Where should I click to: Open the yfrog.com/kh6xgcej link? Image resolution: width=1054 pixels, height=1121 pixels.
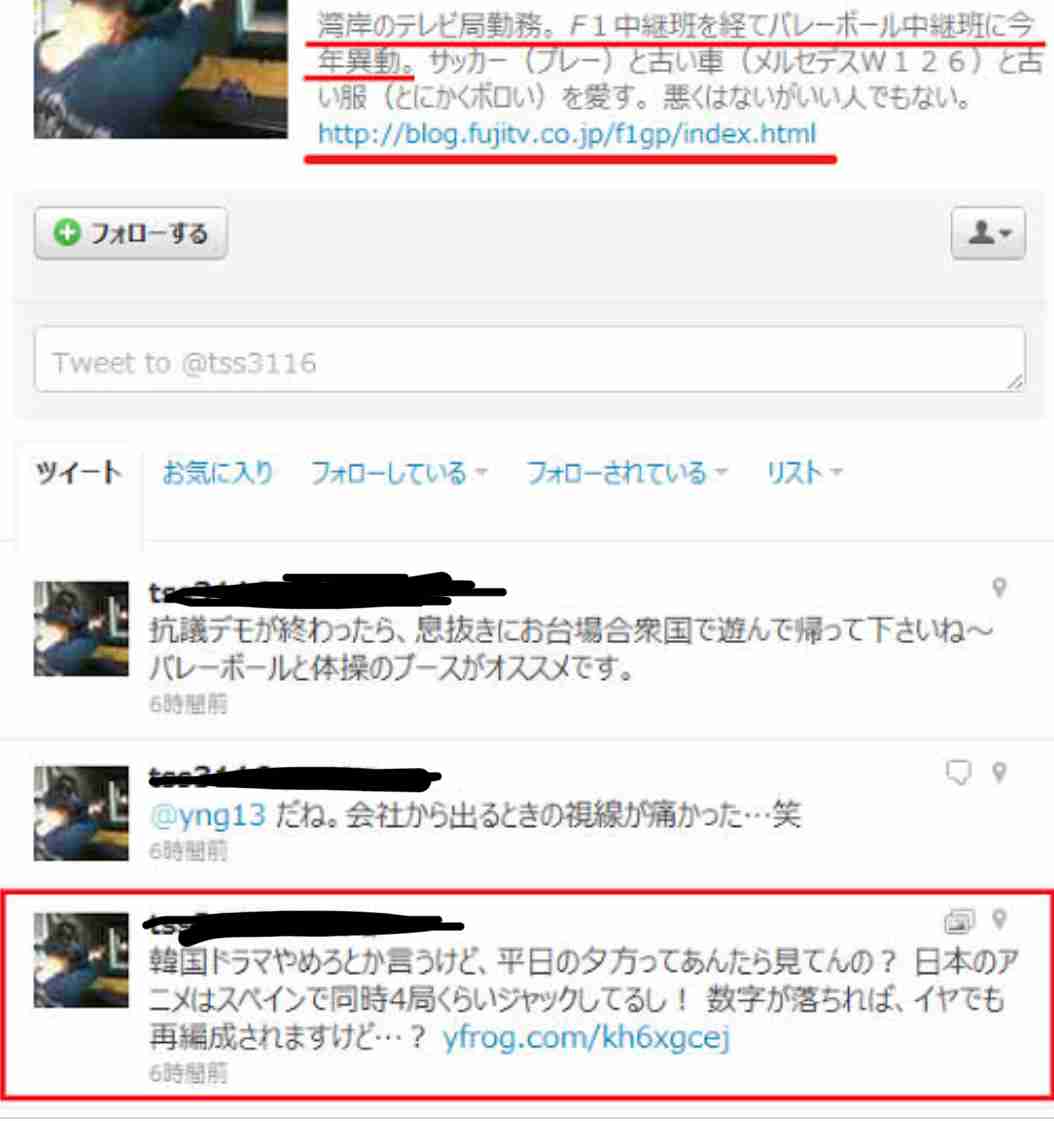pyautogui.click(x=586, y=1037)
